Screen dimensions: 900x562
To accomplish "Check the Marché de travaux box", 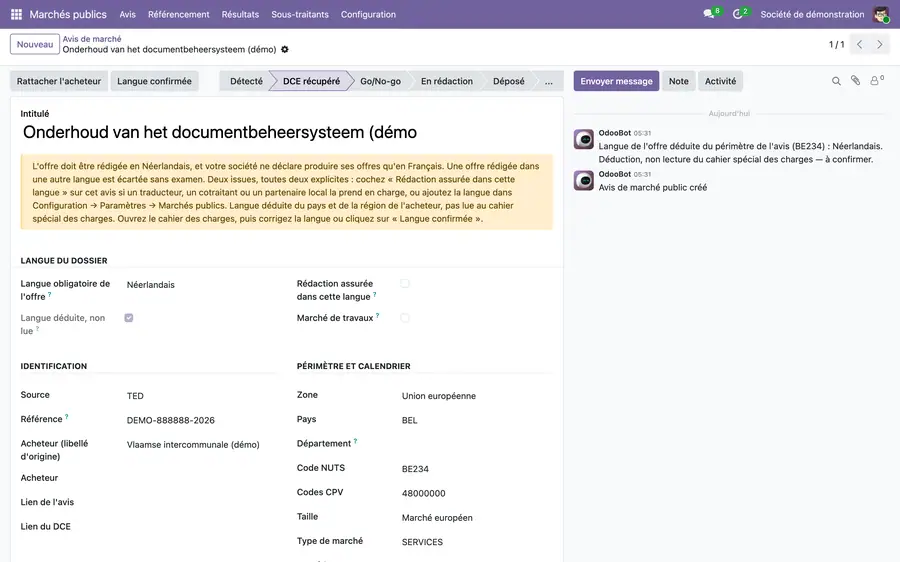I will coord(405,318).
